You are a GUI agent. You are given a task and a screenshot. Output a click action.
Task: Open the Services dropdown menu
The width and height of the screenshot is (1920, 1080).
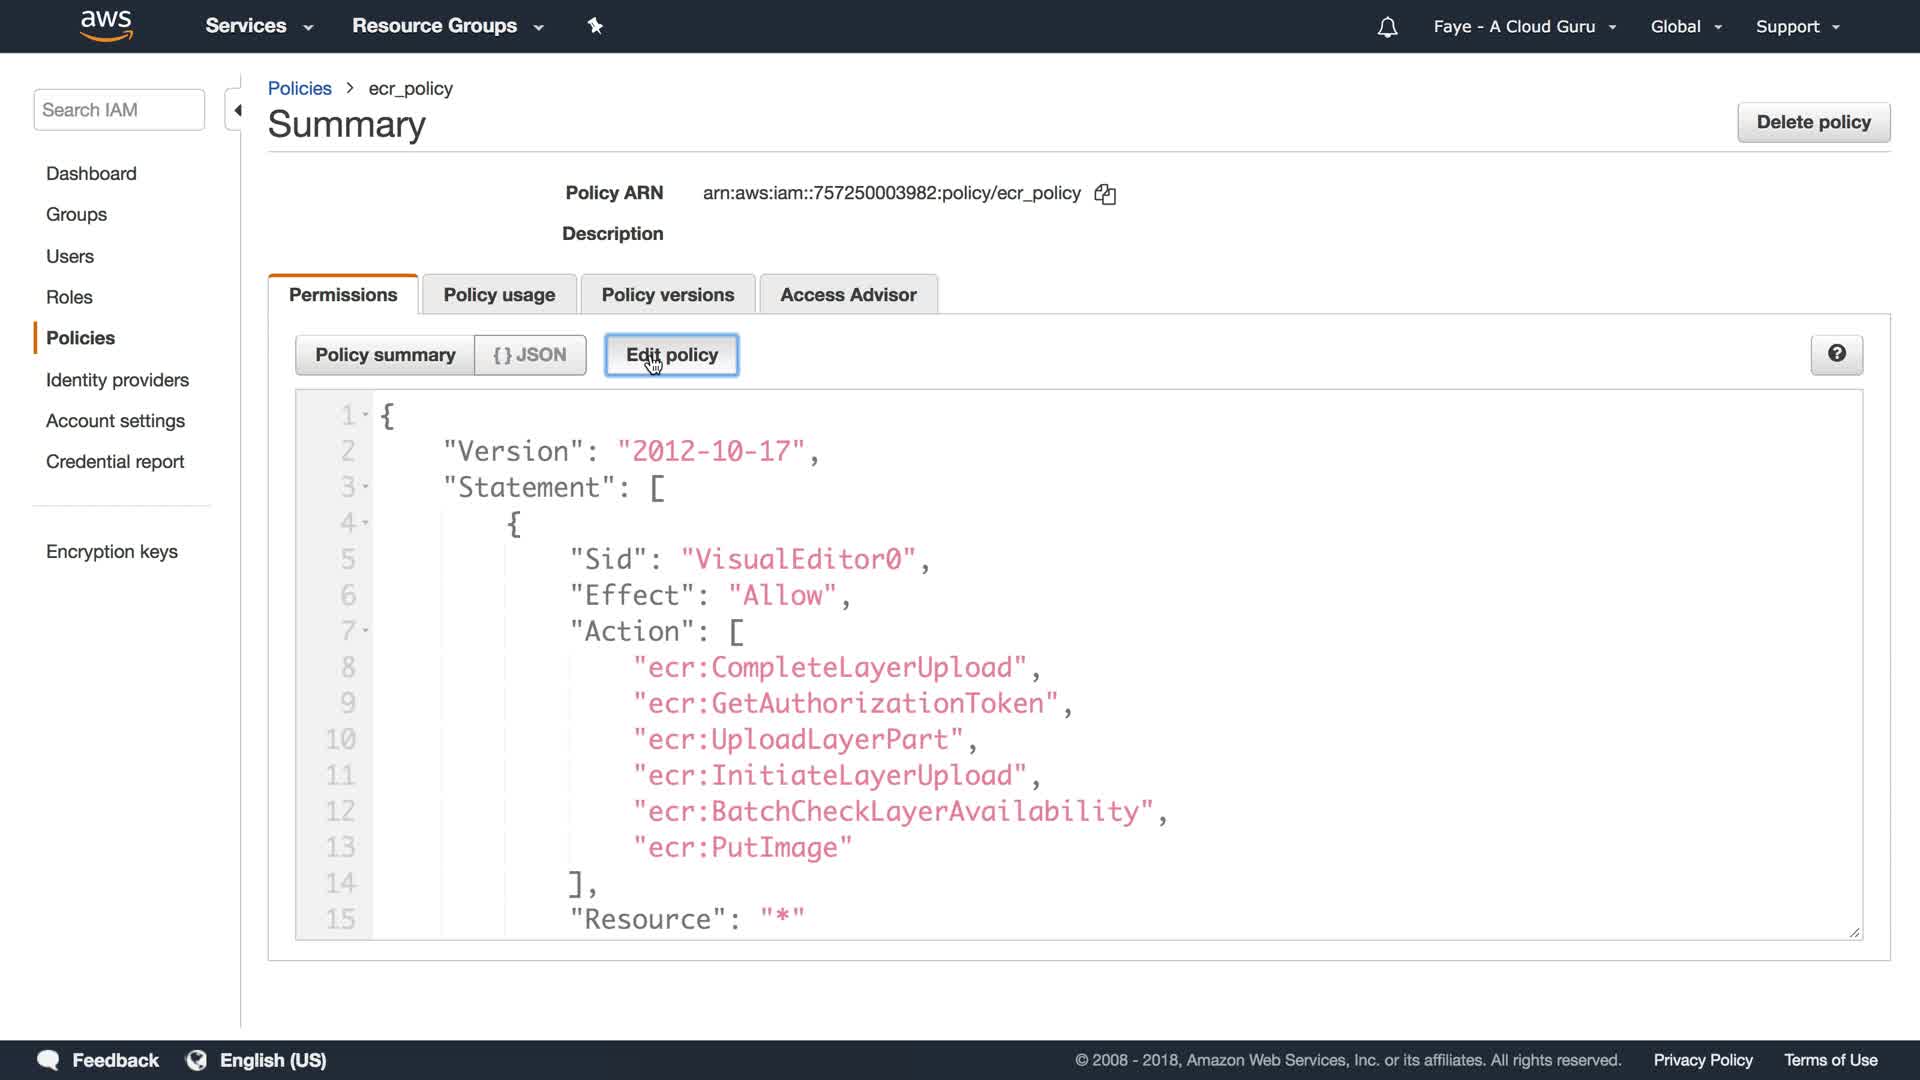click(x=259, y=26)
